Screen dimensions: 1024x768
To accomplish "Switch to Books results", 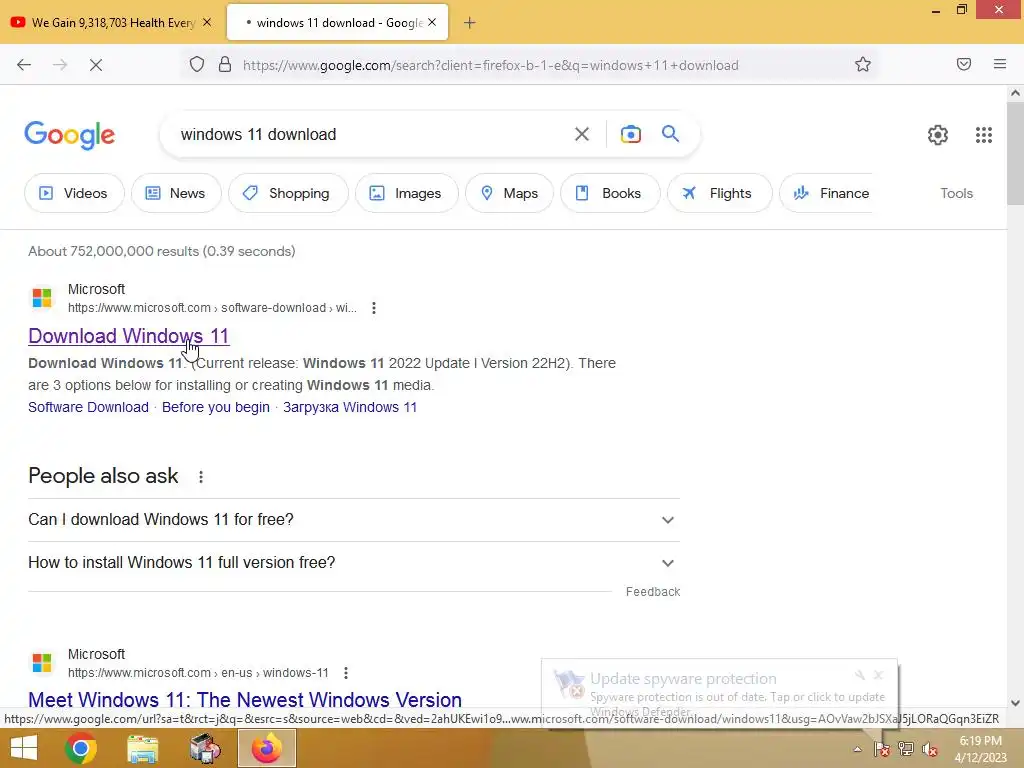I will point(610,193).
